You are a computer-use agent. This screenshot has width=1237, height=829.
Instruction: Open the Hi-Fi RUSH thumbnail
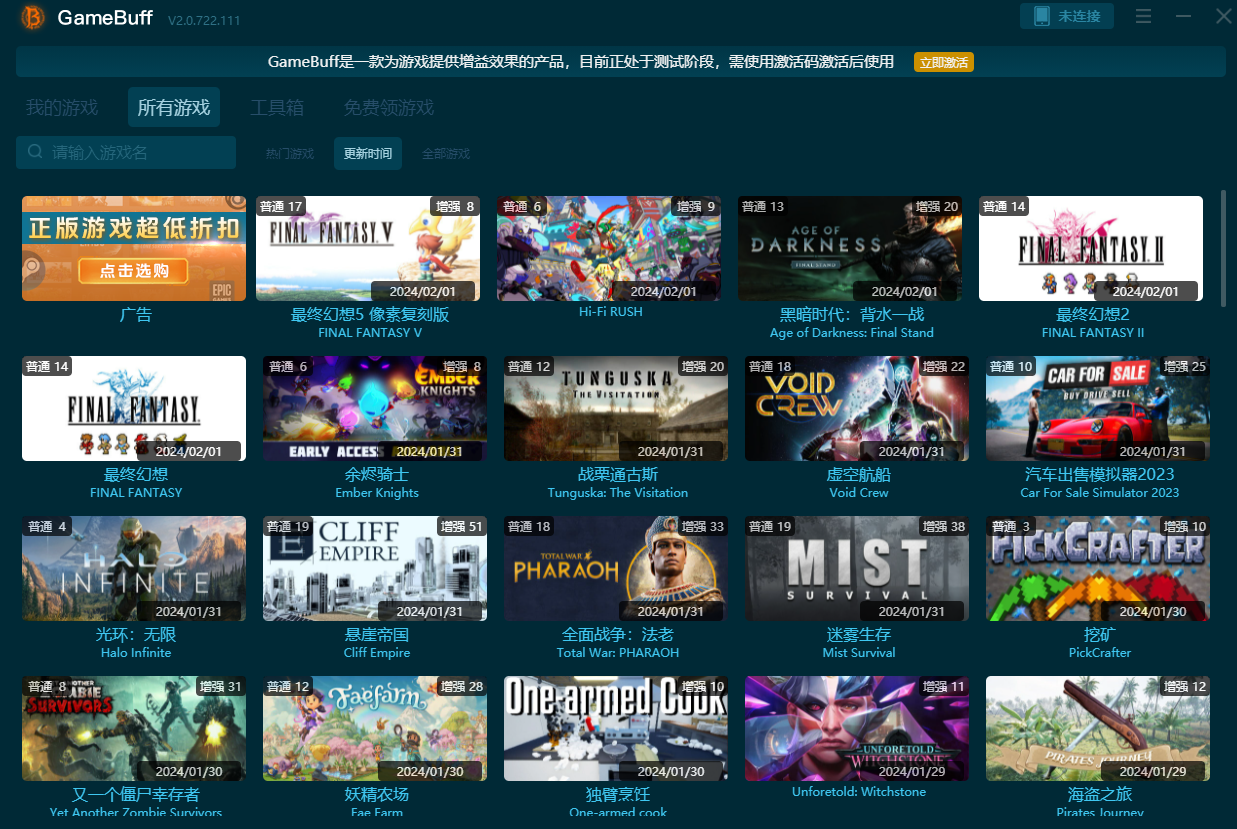point(609,248)
